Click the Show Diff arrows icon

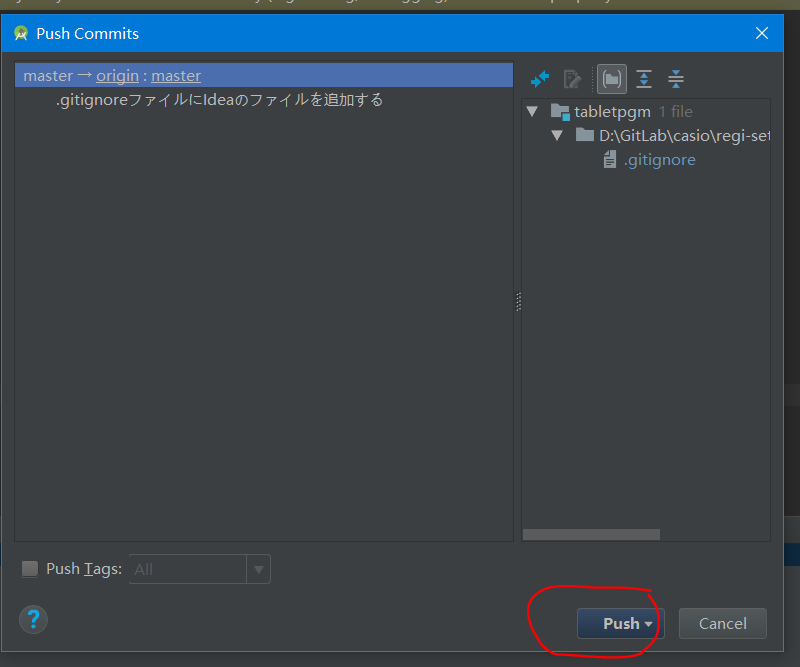(540, 79)
